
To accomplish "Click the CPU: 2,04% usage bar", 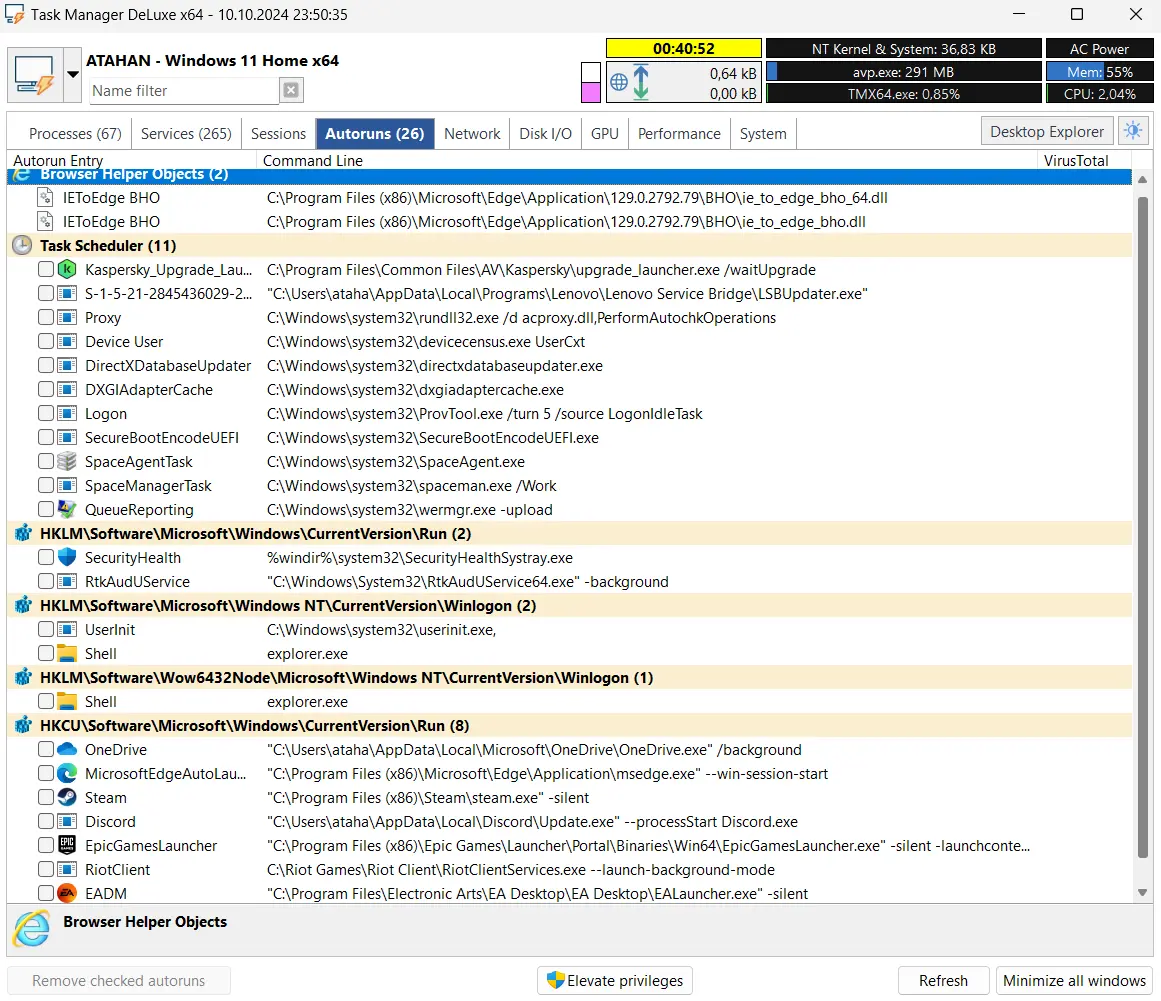I will [x=1100, y=94].
